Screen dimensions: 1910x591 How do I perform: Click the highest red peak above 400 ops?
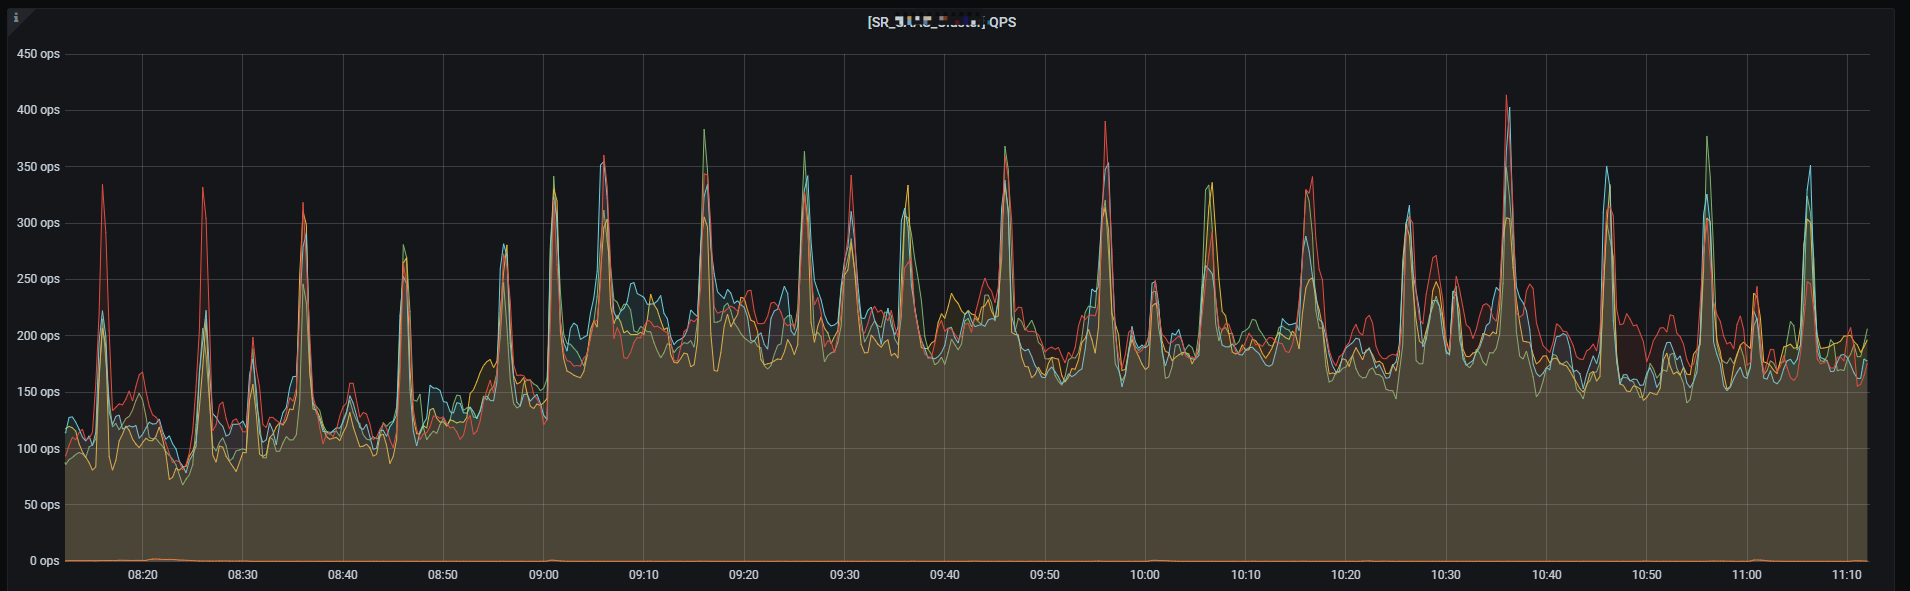(x=1506, y=97)
